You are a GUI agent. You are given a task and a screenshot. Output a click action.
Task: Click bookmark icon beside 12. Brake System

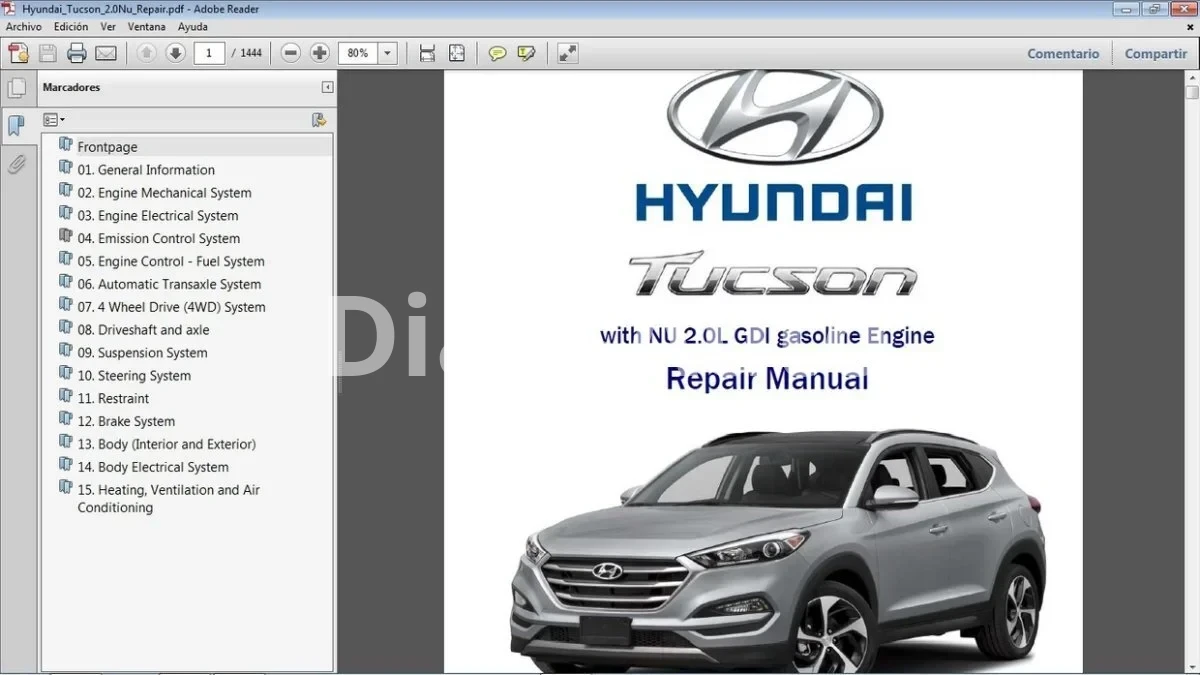[x=66, y=420]
